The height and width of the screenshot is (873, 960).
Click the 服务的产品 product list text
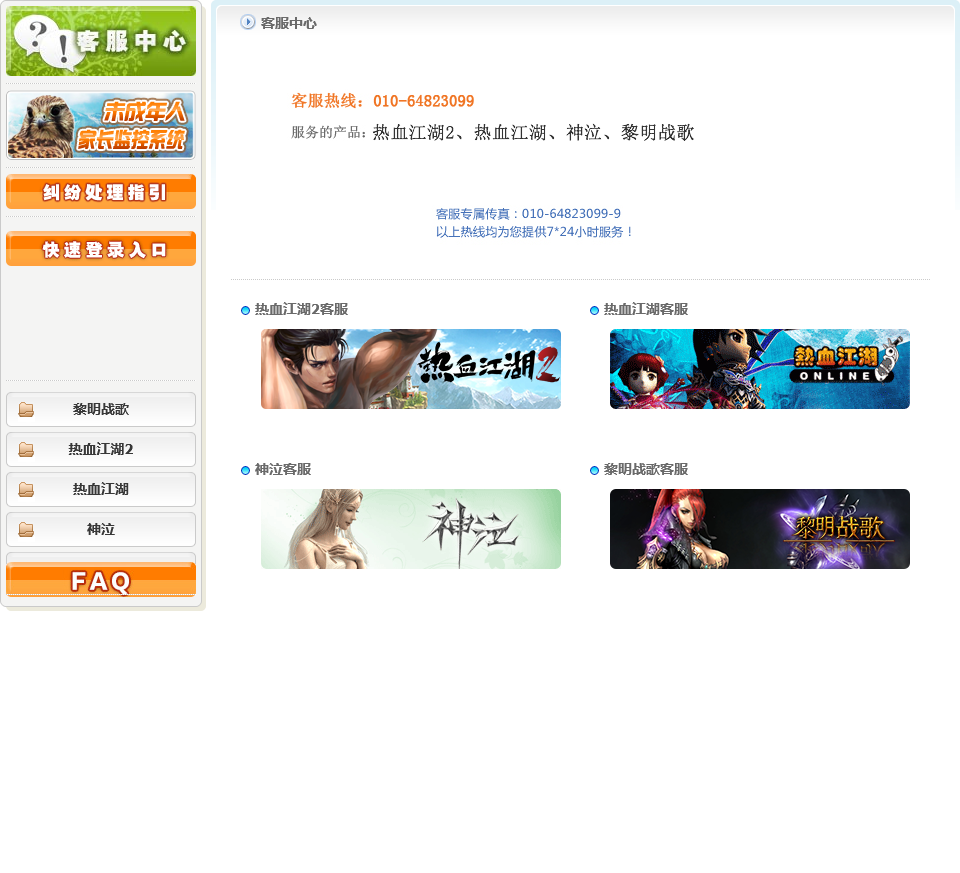coord(492,132)
